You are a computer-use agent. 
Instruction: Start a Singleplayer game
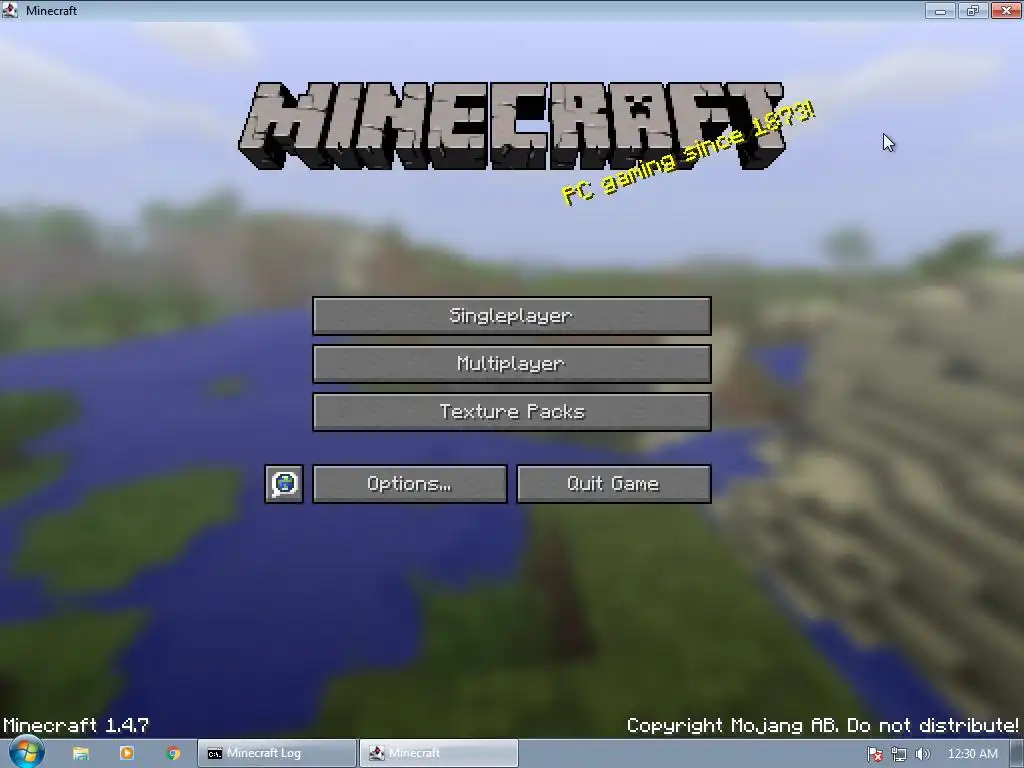pos(512,316)
